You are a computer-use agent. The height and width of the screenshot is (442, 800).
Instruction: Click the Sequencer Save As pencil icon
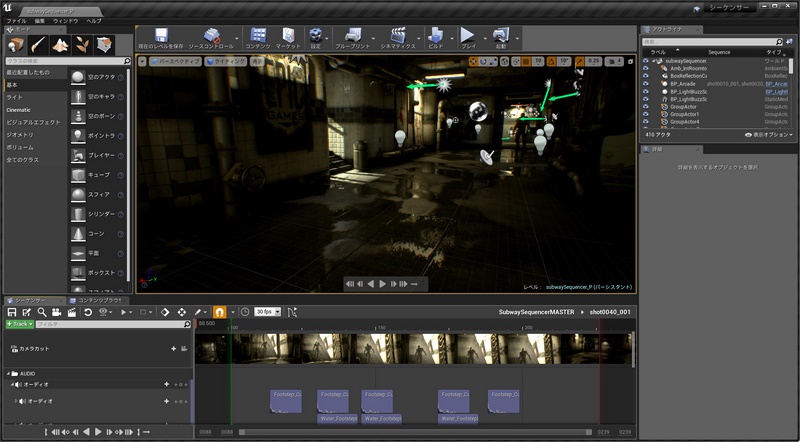click(27, 312)
